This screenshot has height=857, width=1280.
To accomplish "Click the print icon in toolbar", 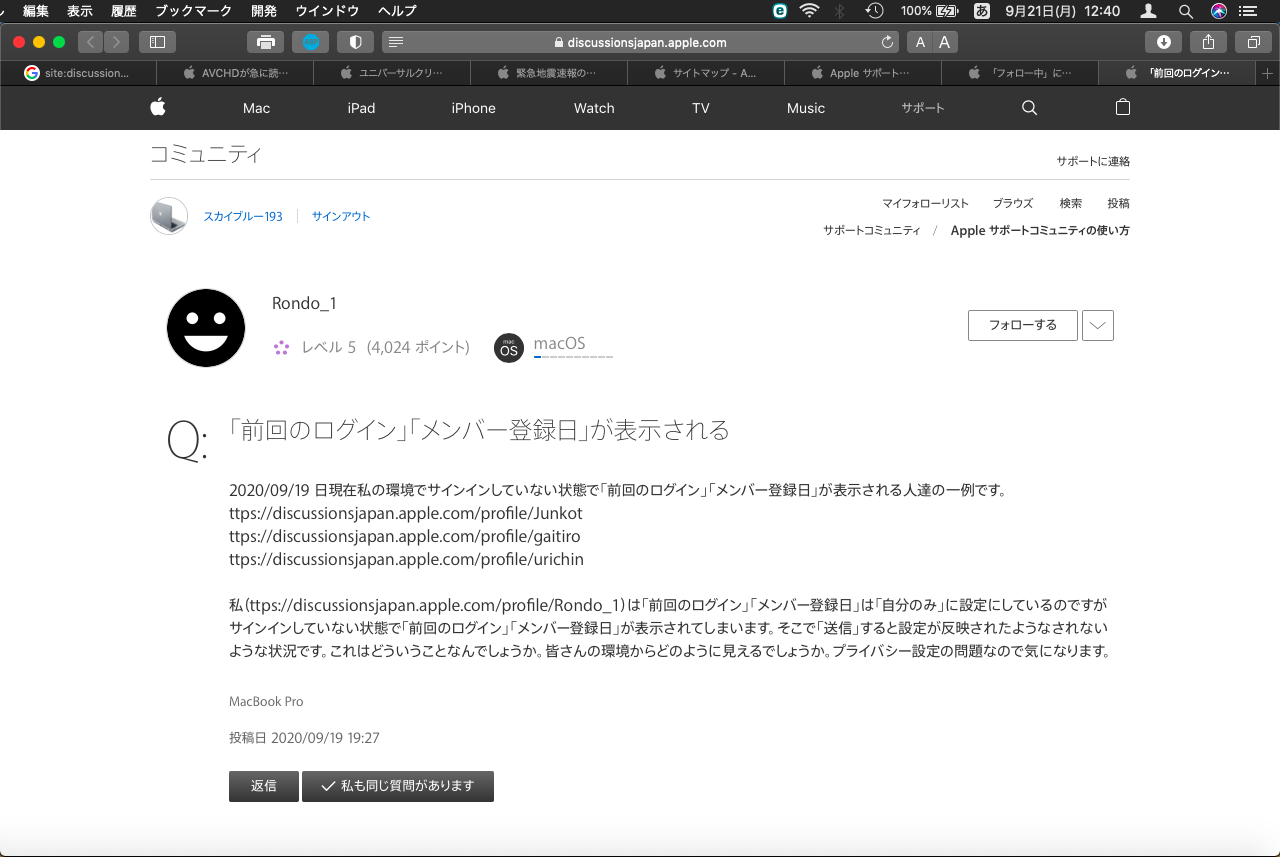I will (x=265, y=42).
